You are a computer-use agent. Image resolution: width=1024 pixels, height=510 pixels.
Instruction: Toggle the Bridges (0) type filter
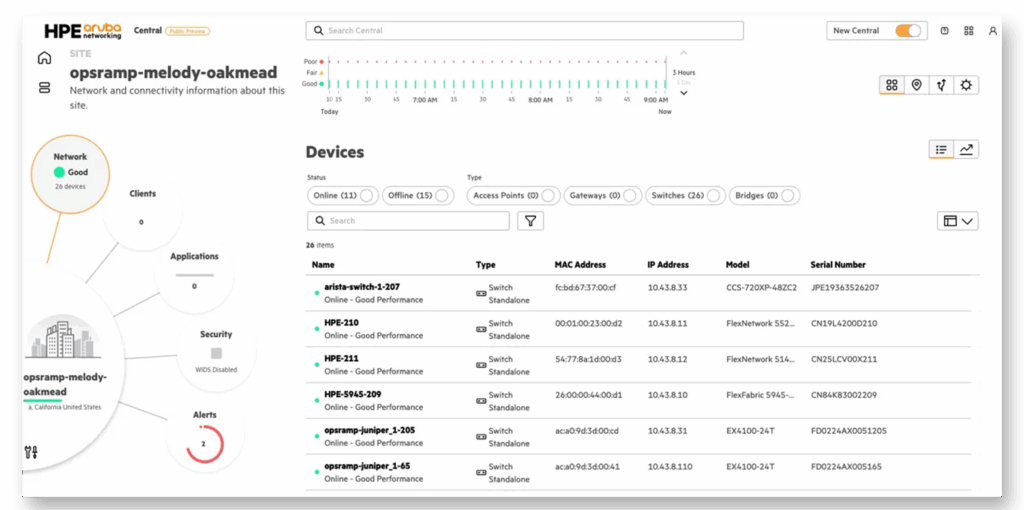click(764, 195)
